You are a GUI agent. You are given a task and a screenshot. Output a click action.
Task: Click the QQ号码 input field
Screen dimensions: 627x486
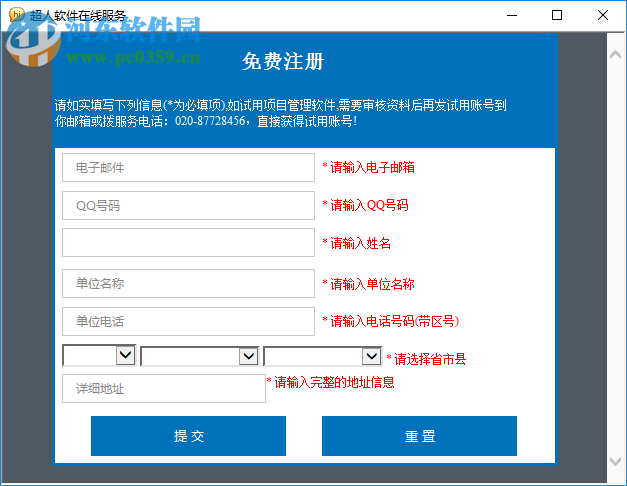(188, 206)
